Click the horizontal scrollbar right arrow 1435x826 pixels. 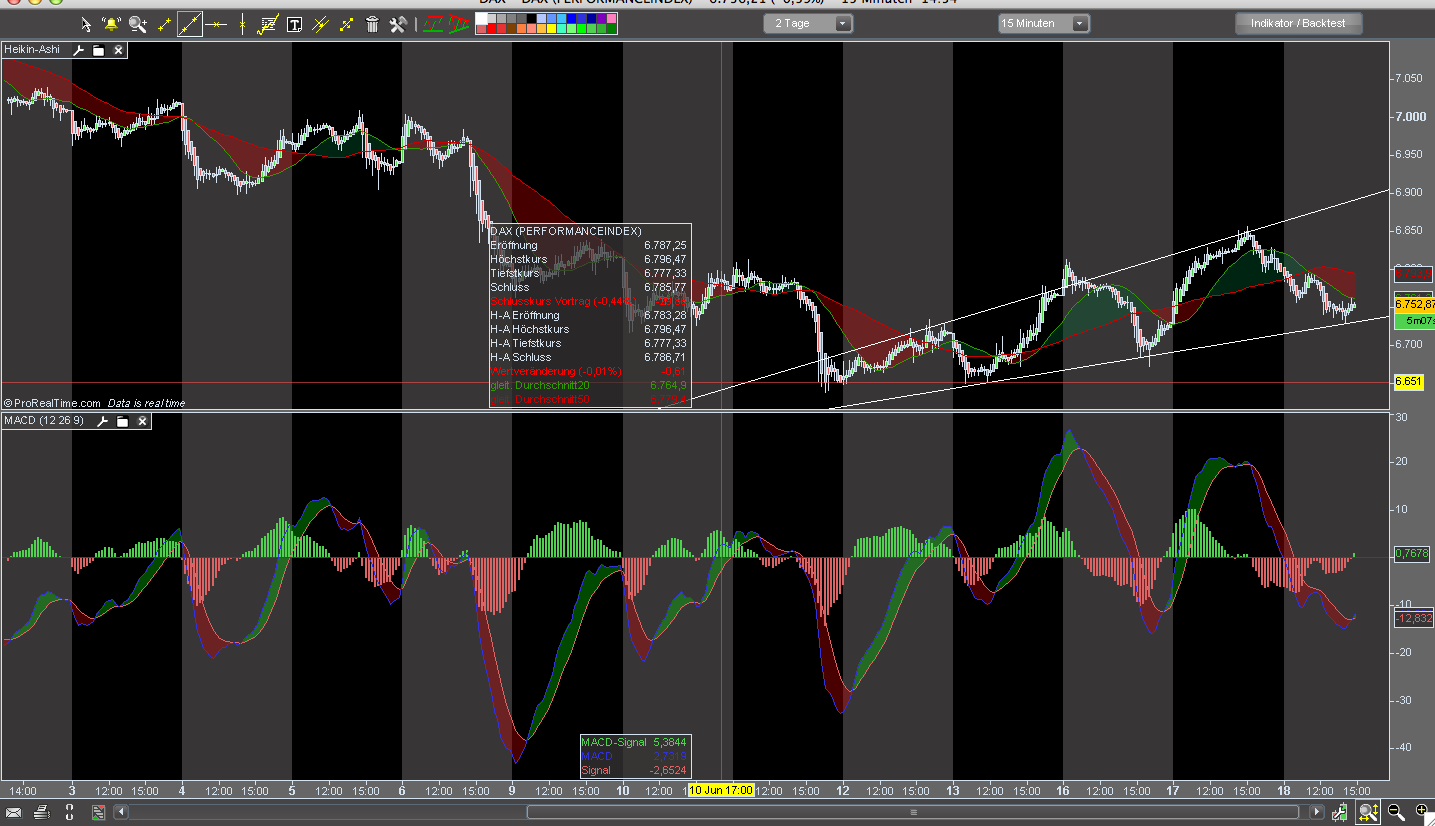(1317, 812)
